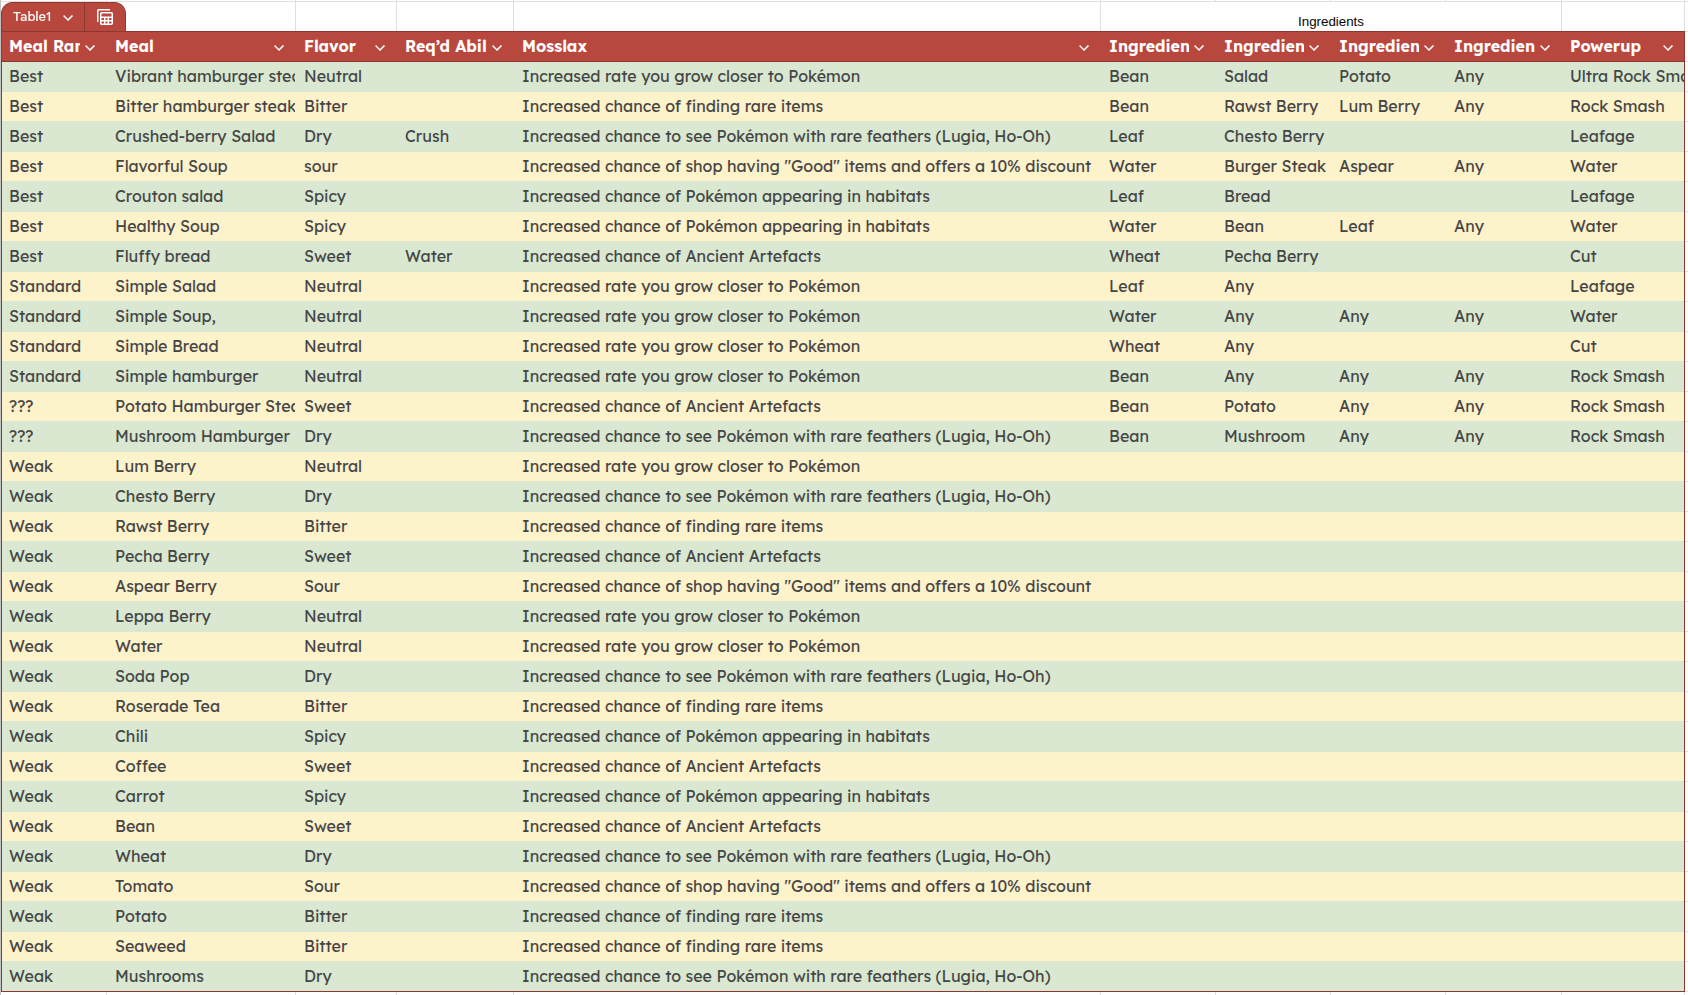Select the Simple Salad cell

click(201, 286)
